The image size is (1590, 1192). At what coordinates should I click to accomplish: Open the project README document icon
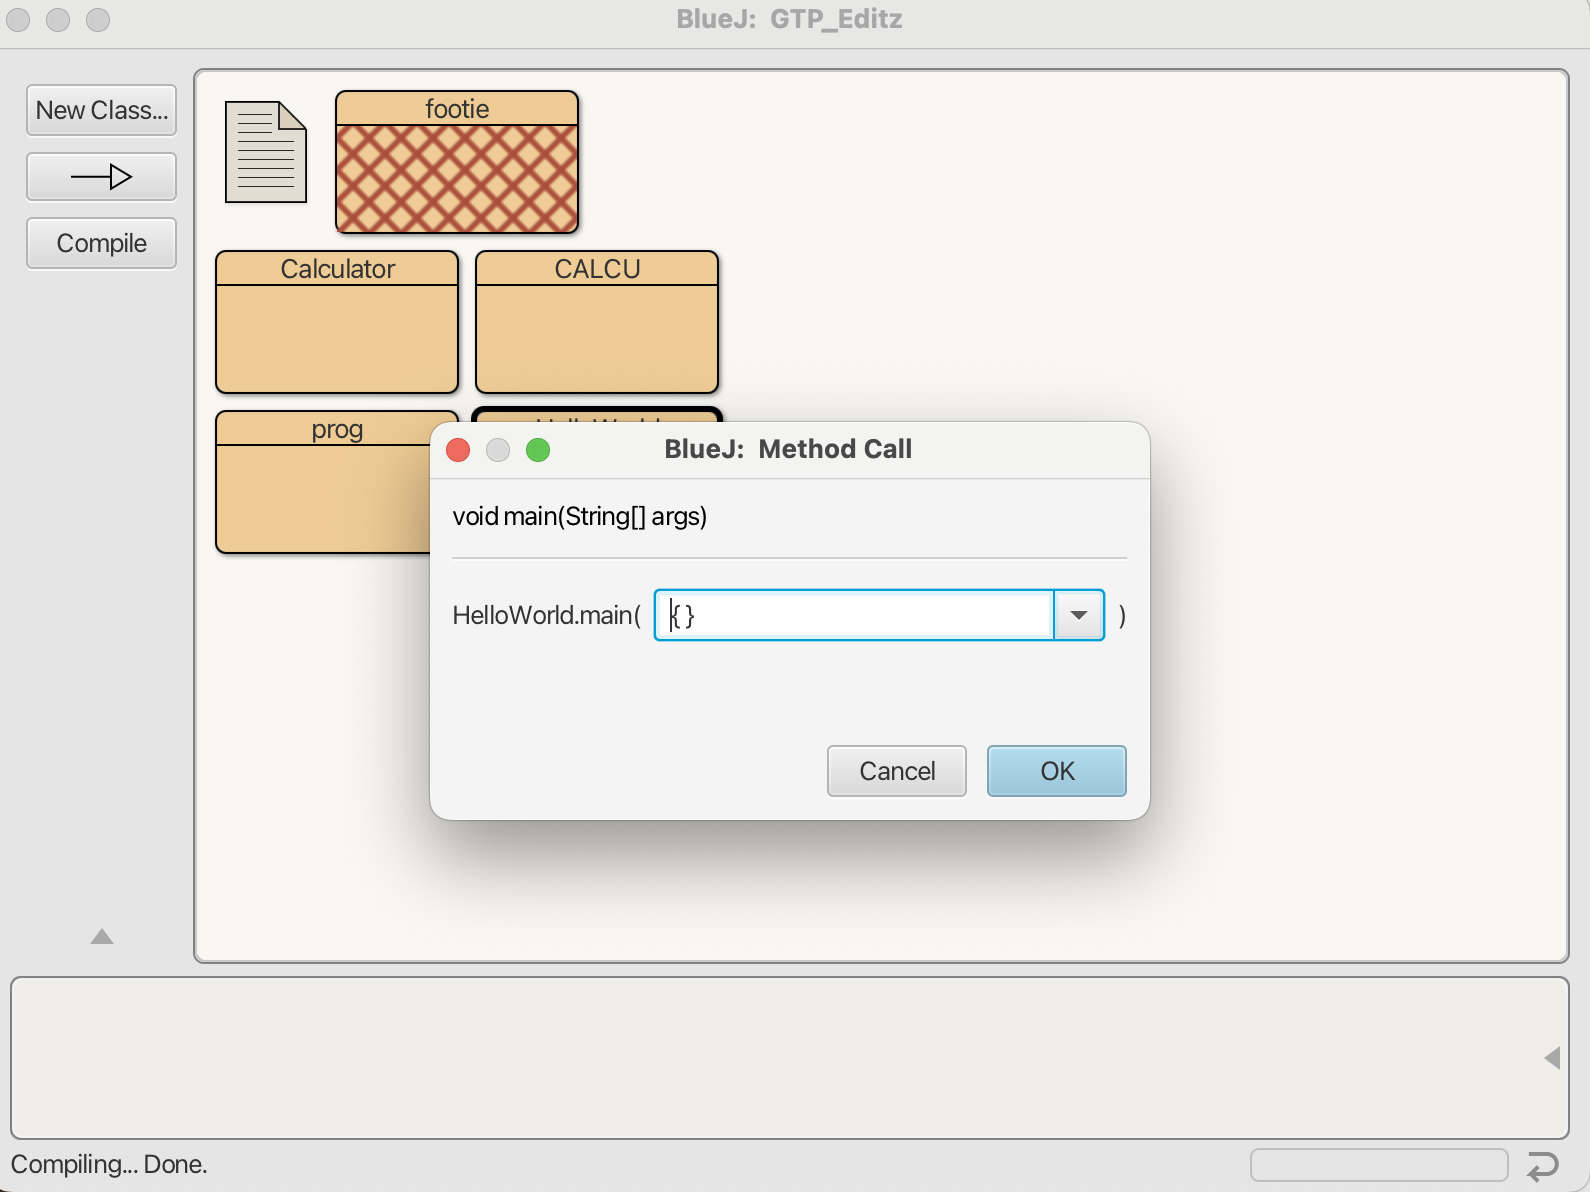[266, 152]
